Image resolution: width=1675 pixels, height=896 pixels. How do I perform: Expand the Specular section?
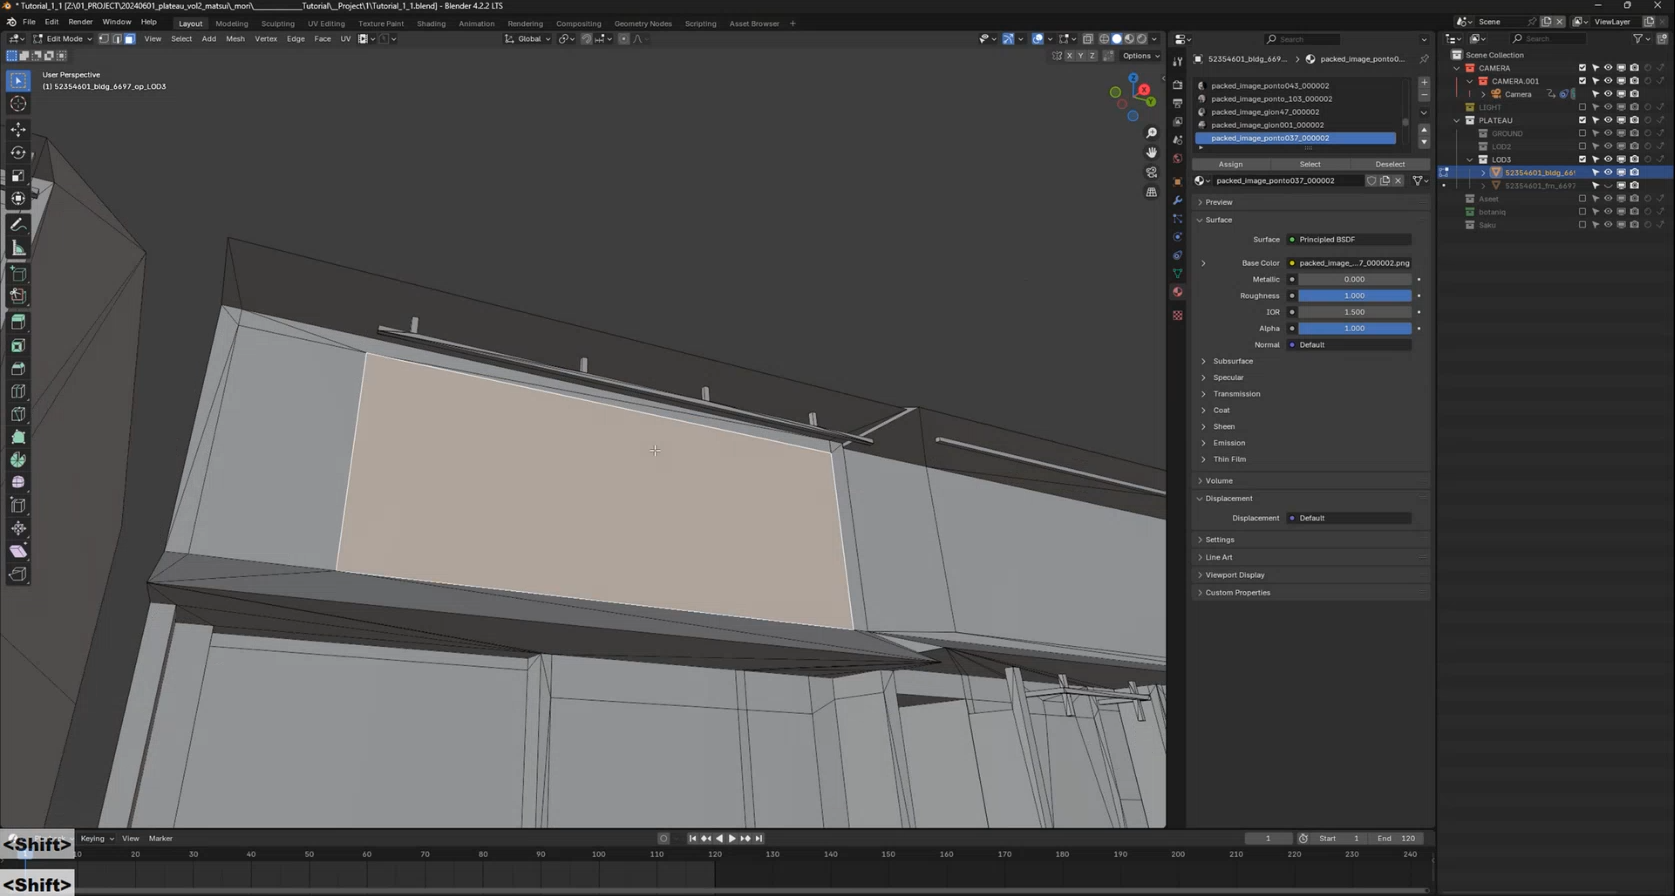click(1228, 378)
